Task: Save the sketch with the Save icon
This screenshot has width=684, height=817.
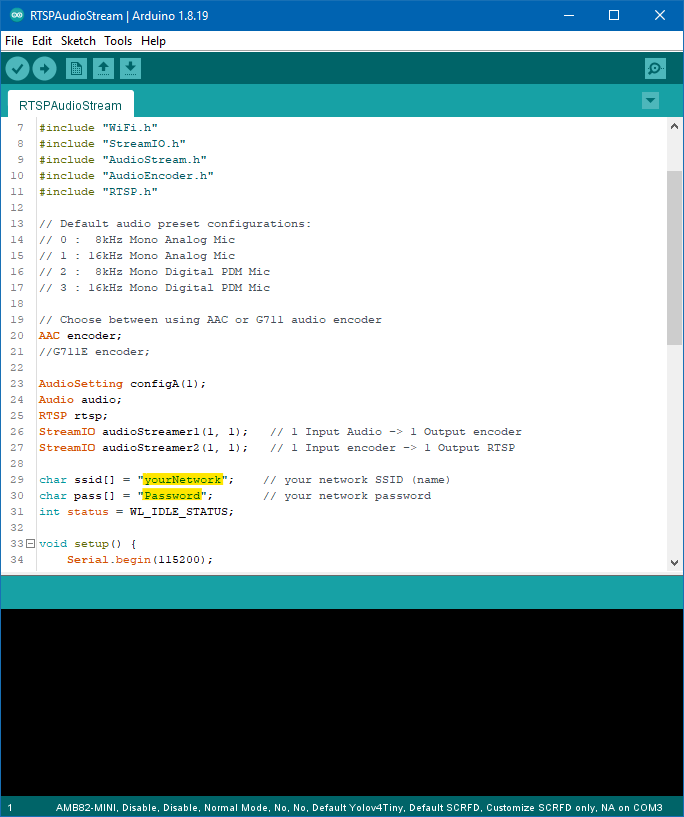Action: [130, 68]
